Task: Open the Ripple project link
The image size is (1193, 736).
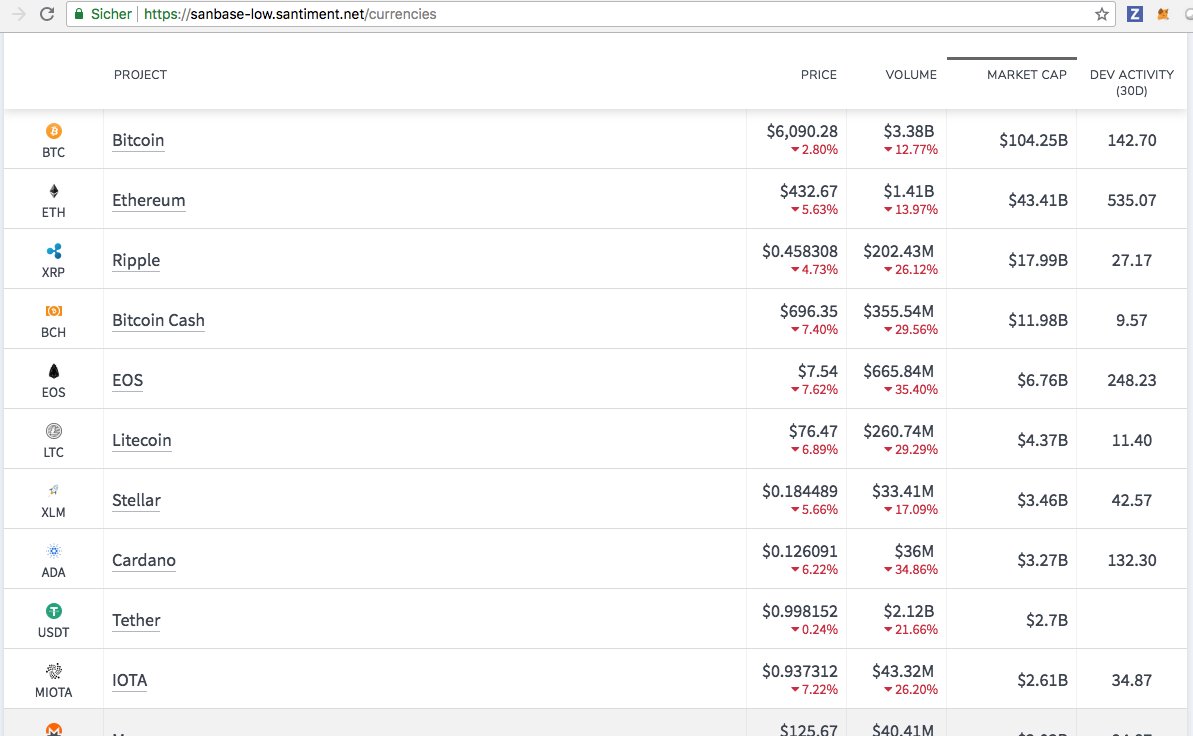Action: (135, 260)
